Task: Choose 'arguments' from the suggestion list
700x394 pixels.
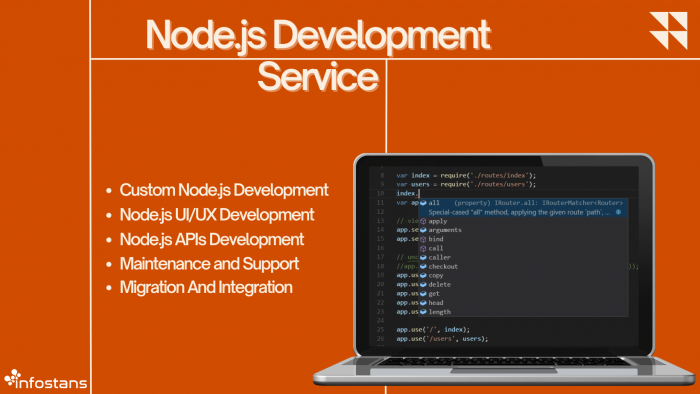Action: click(523, 230)
